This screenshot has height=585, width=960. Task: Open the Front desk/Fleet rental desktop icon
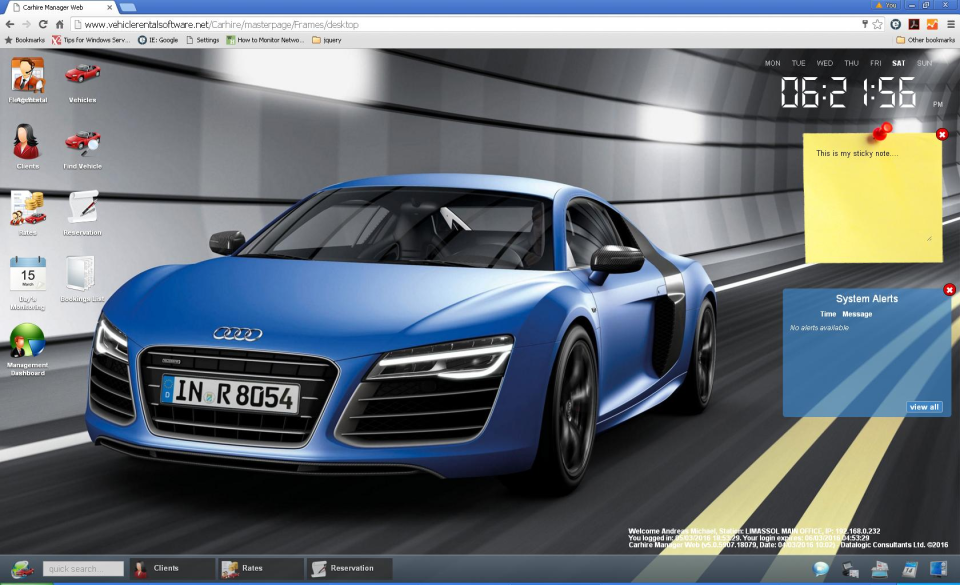(28, 80)
